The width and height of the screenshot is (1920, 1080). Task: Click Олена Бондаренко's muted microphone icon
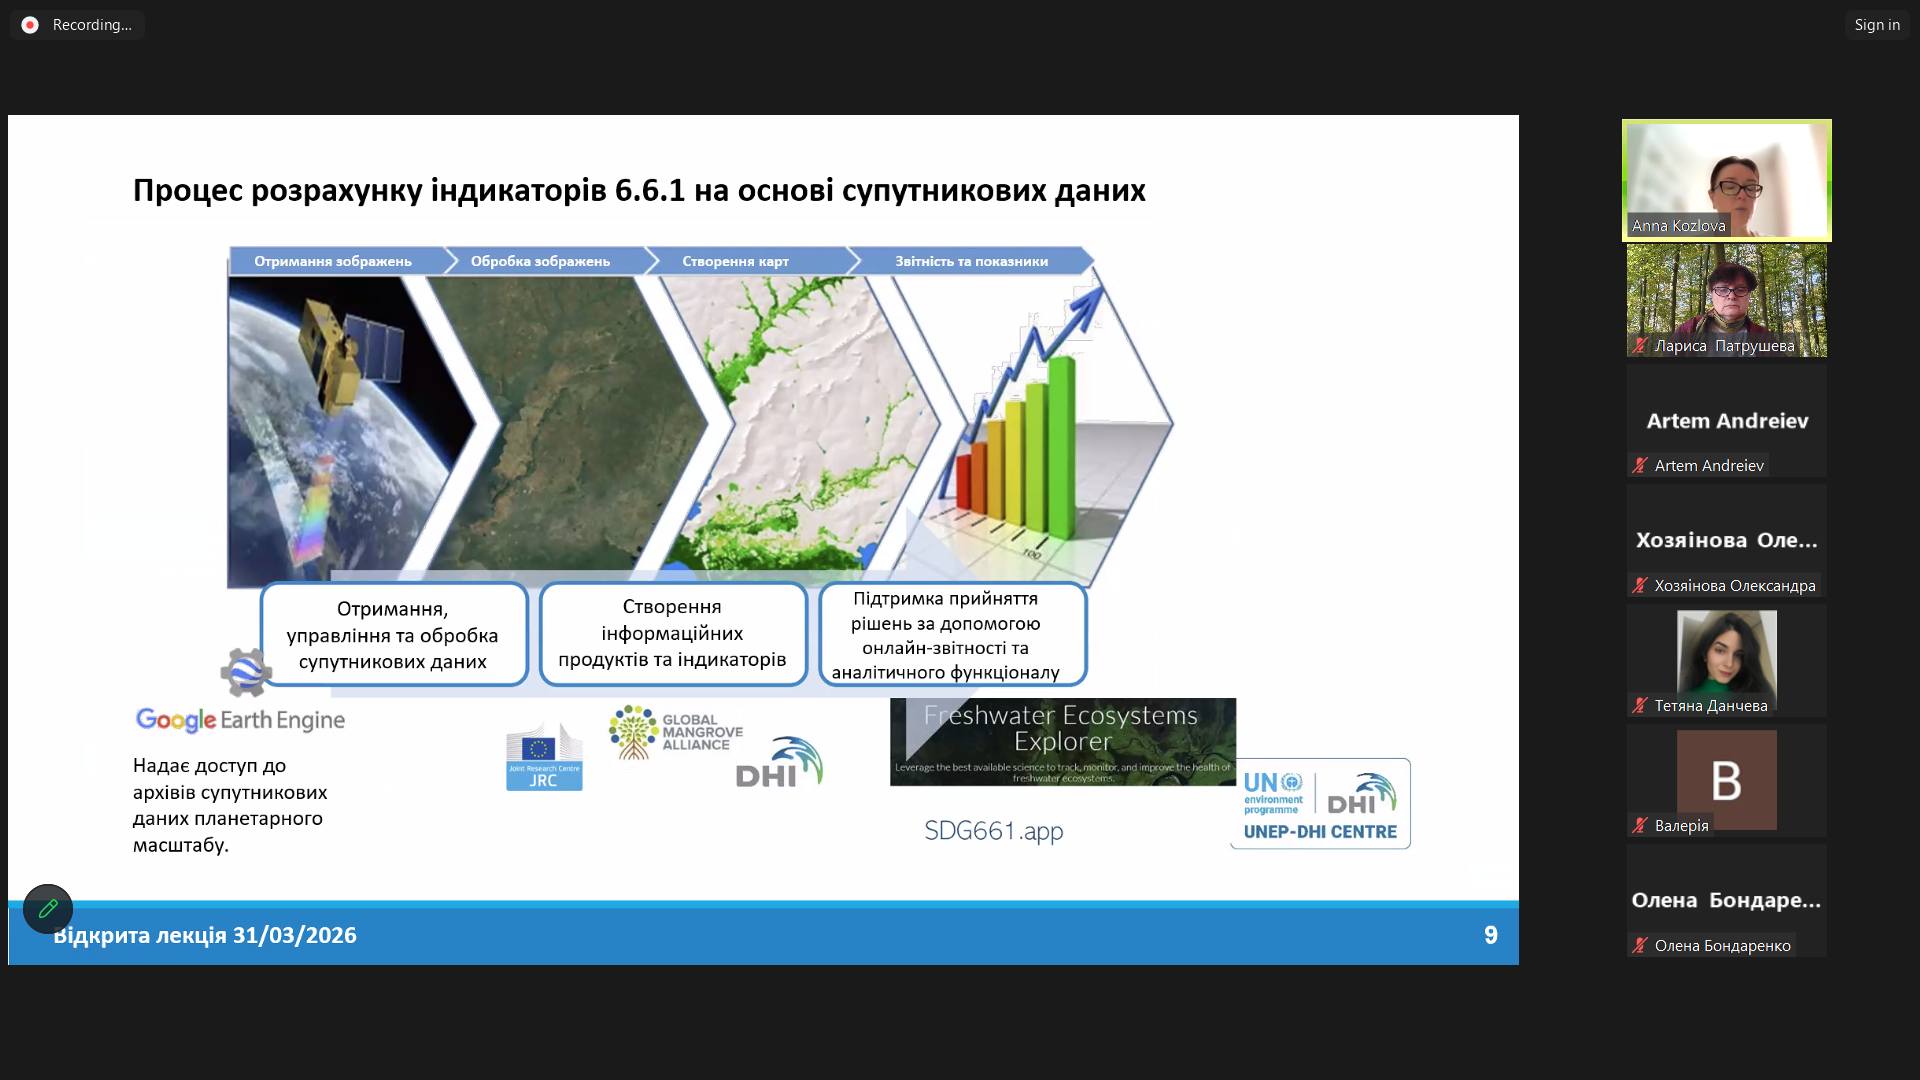click(1640, 946)
